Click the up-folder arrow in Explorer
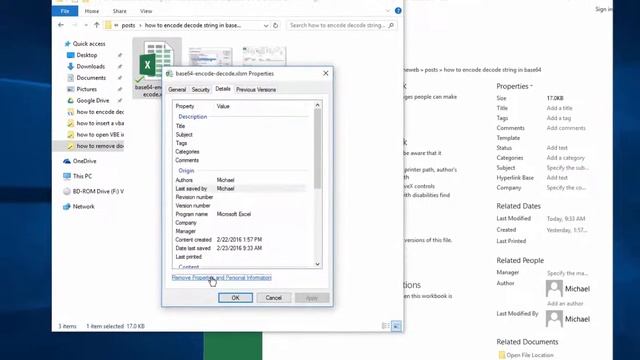This screenshot has width=640, height=360. coord(96,25)
